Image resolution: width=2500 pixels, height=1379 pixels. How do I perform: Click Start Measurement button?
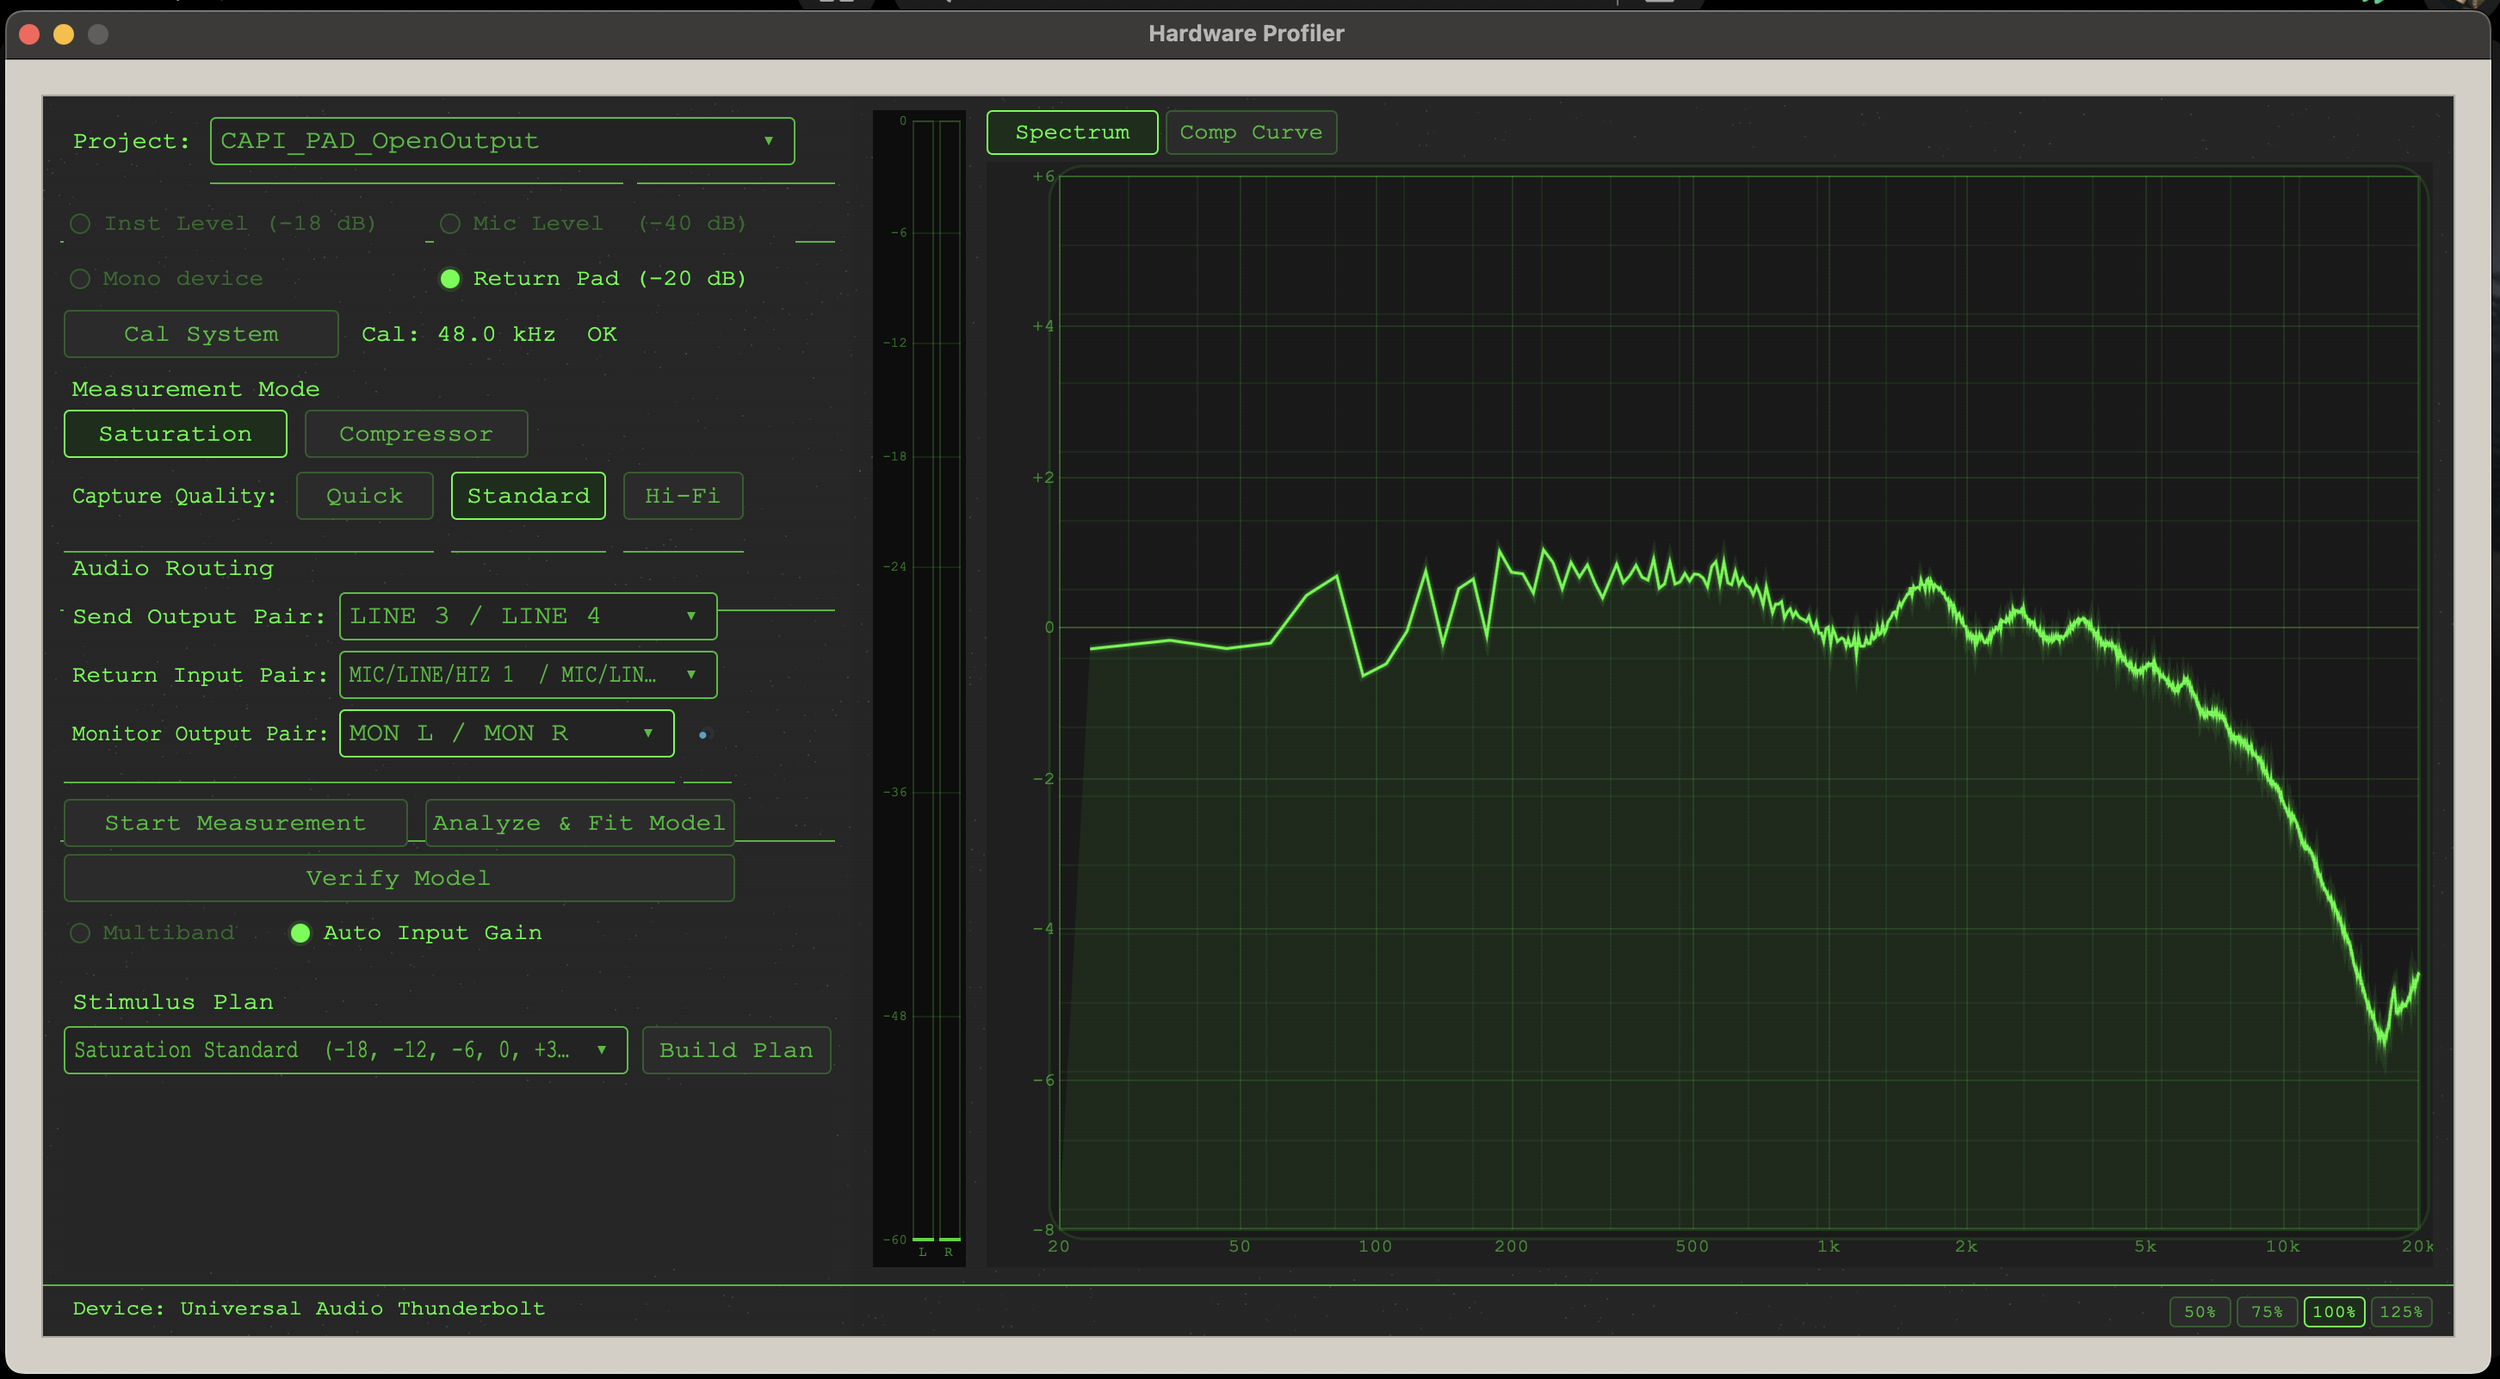click(235, 823)
